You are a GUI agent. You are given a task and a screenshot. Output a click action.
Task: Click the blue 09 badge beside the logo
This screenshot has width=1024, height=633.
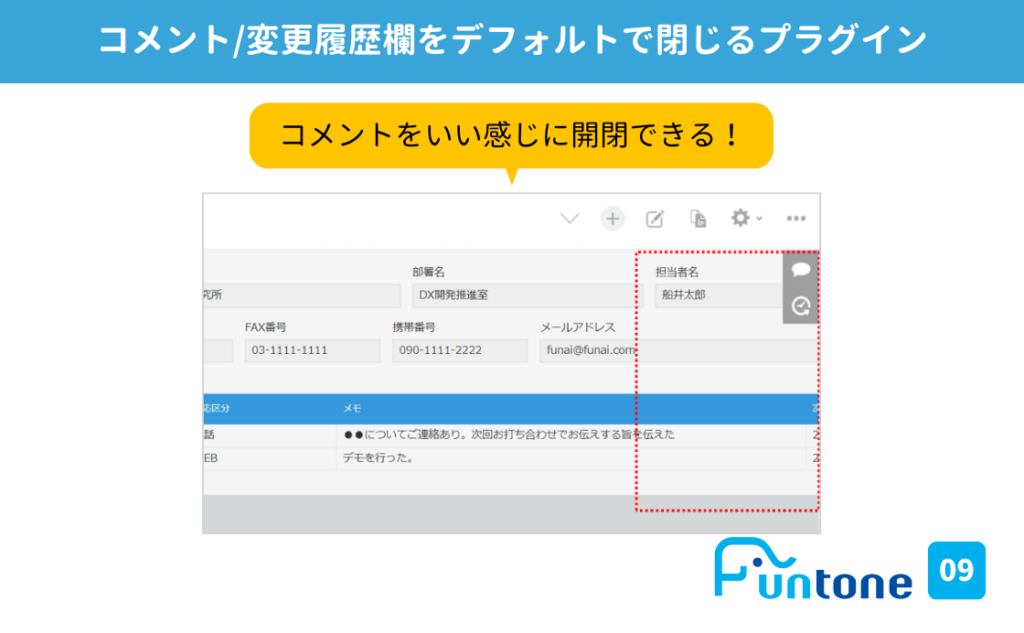pos(957,570)
